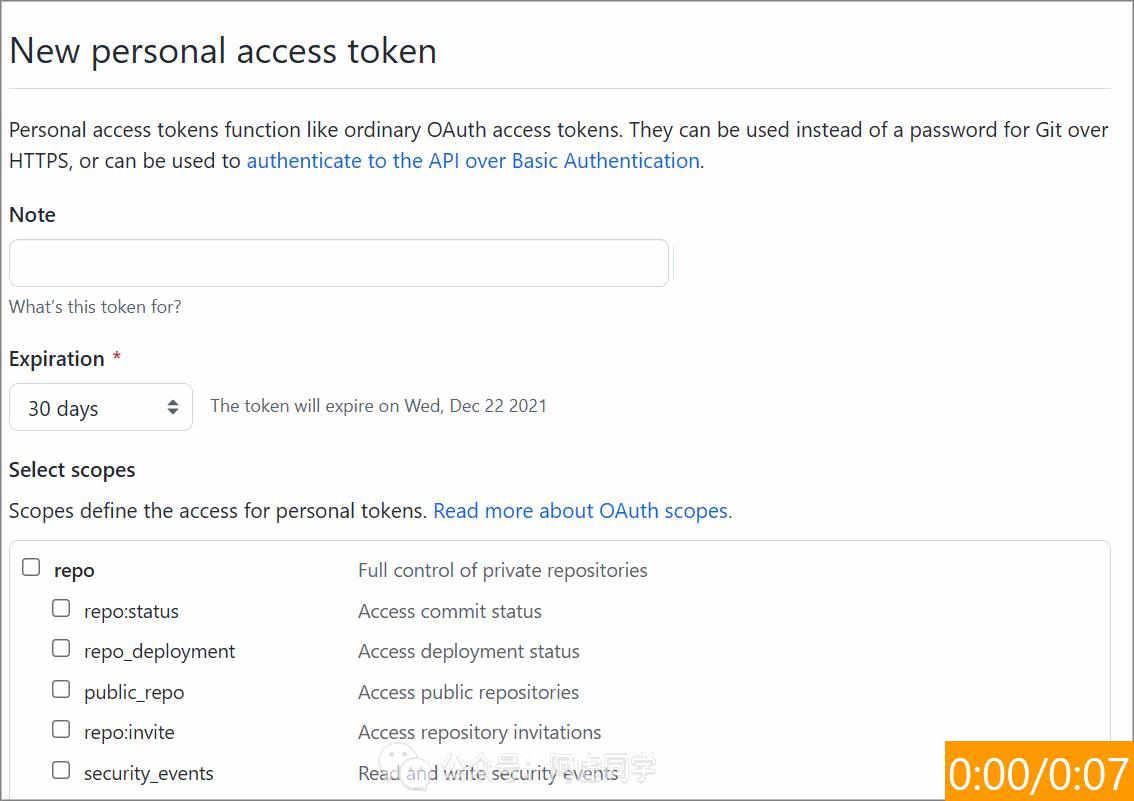Click the public_repo label text
Screen dimensions: 1134x801
coord(134,693)
